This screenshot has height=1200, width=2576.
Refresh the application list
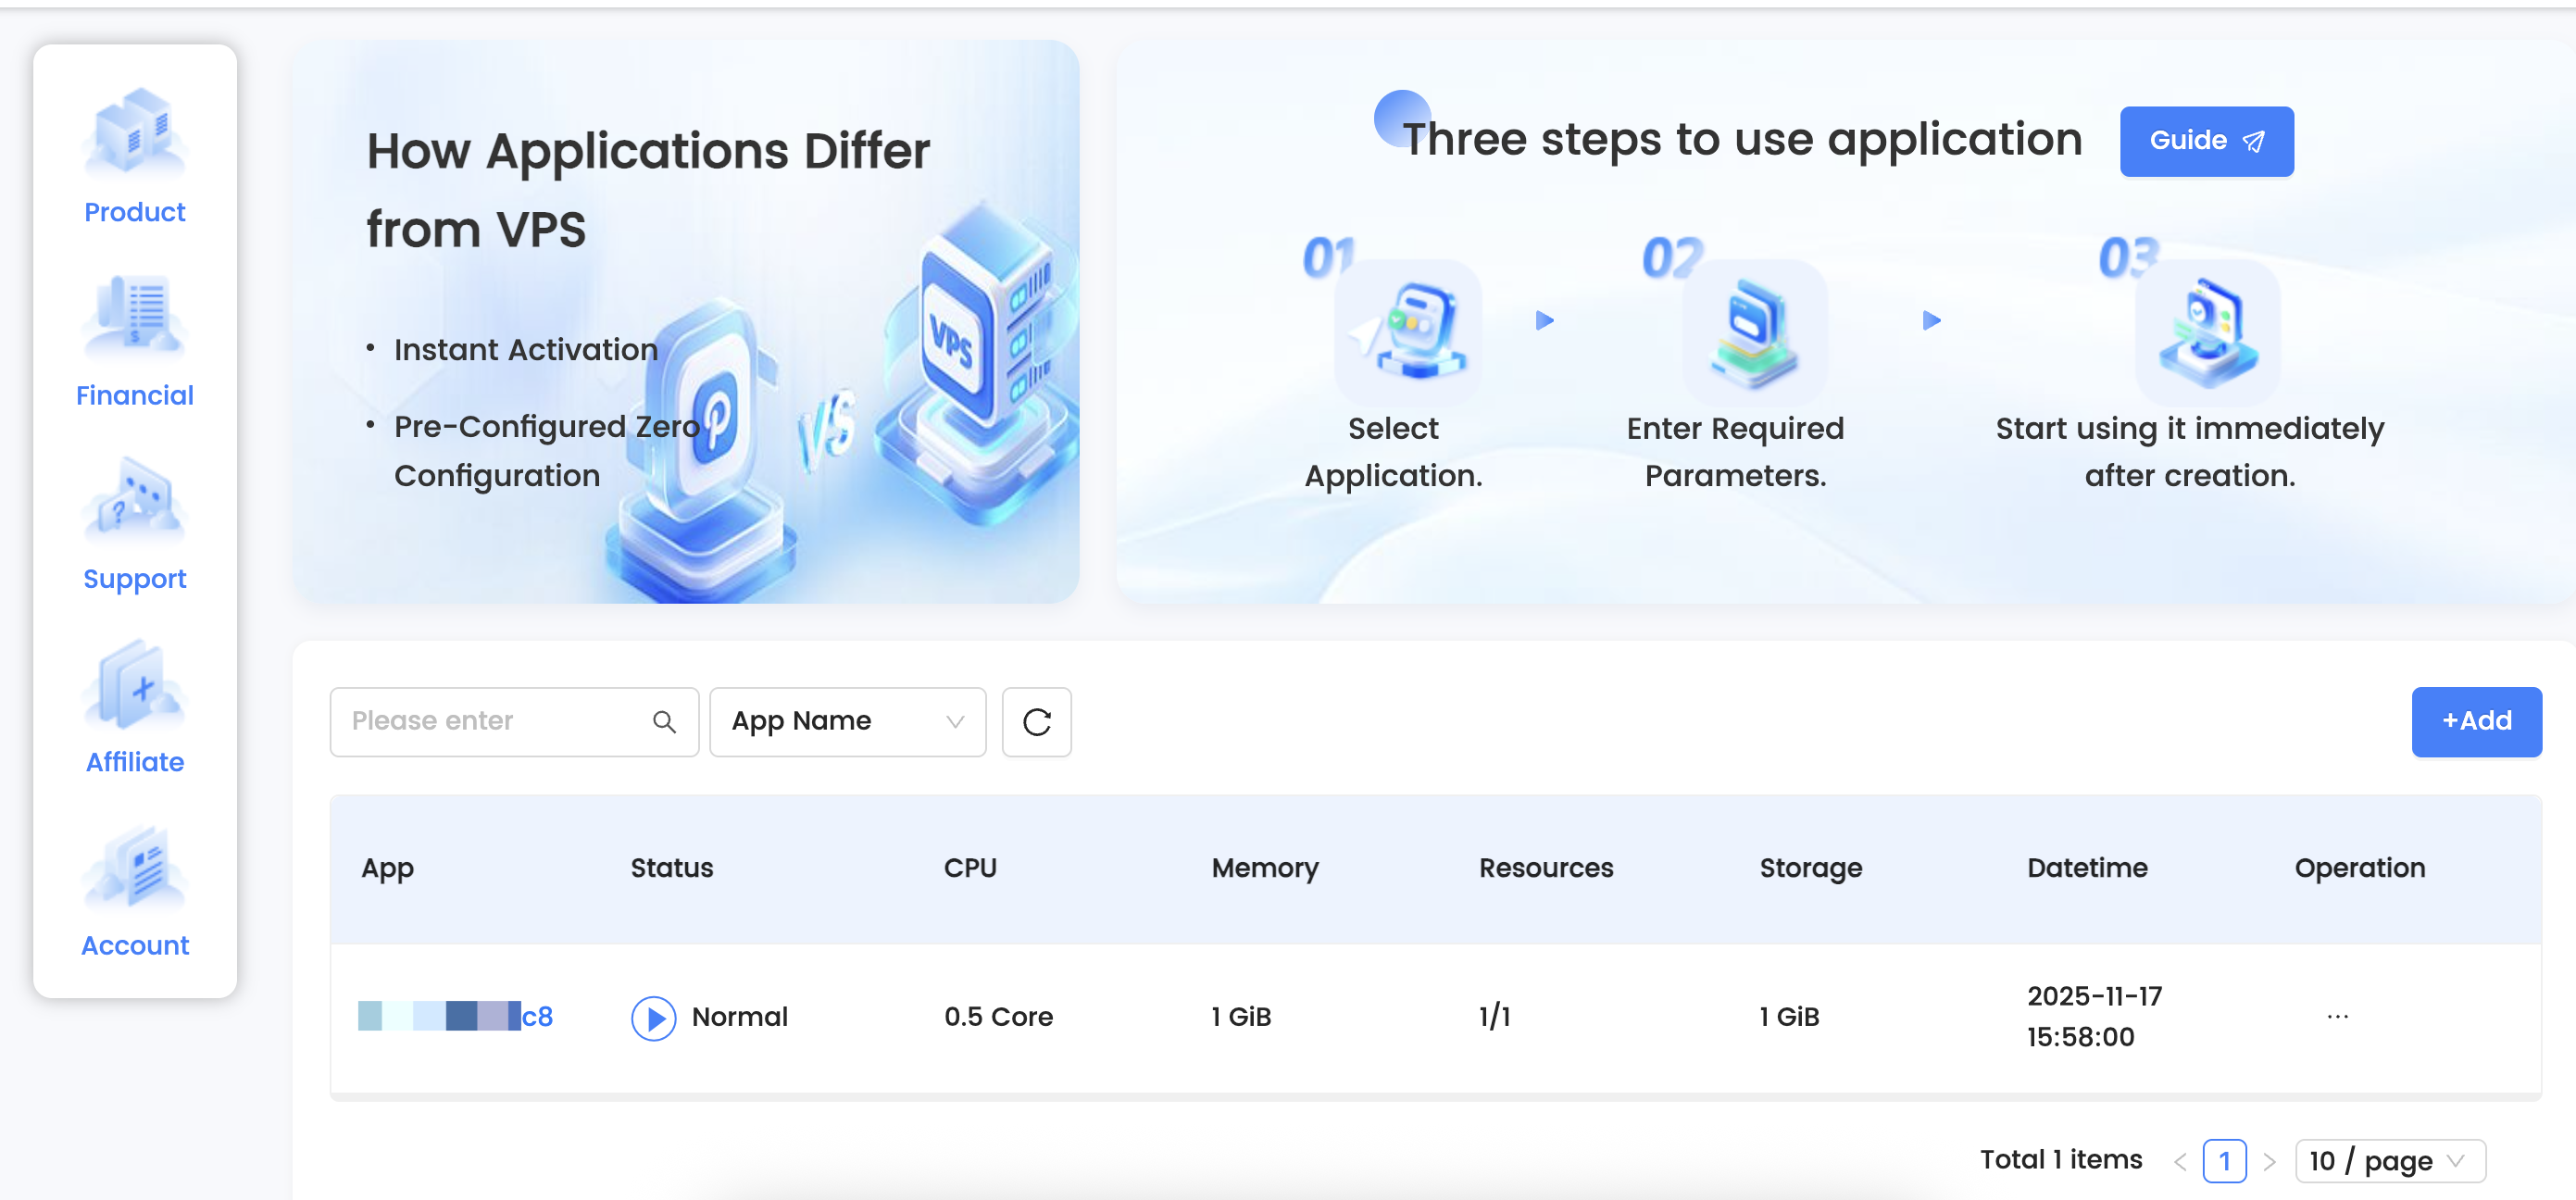pos(1036,722)
